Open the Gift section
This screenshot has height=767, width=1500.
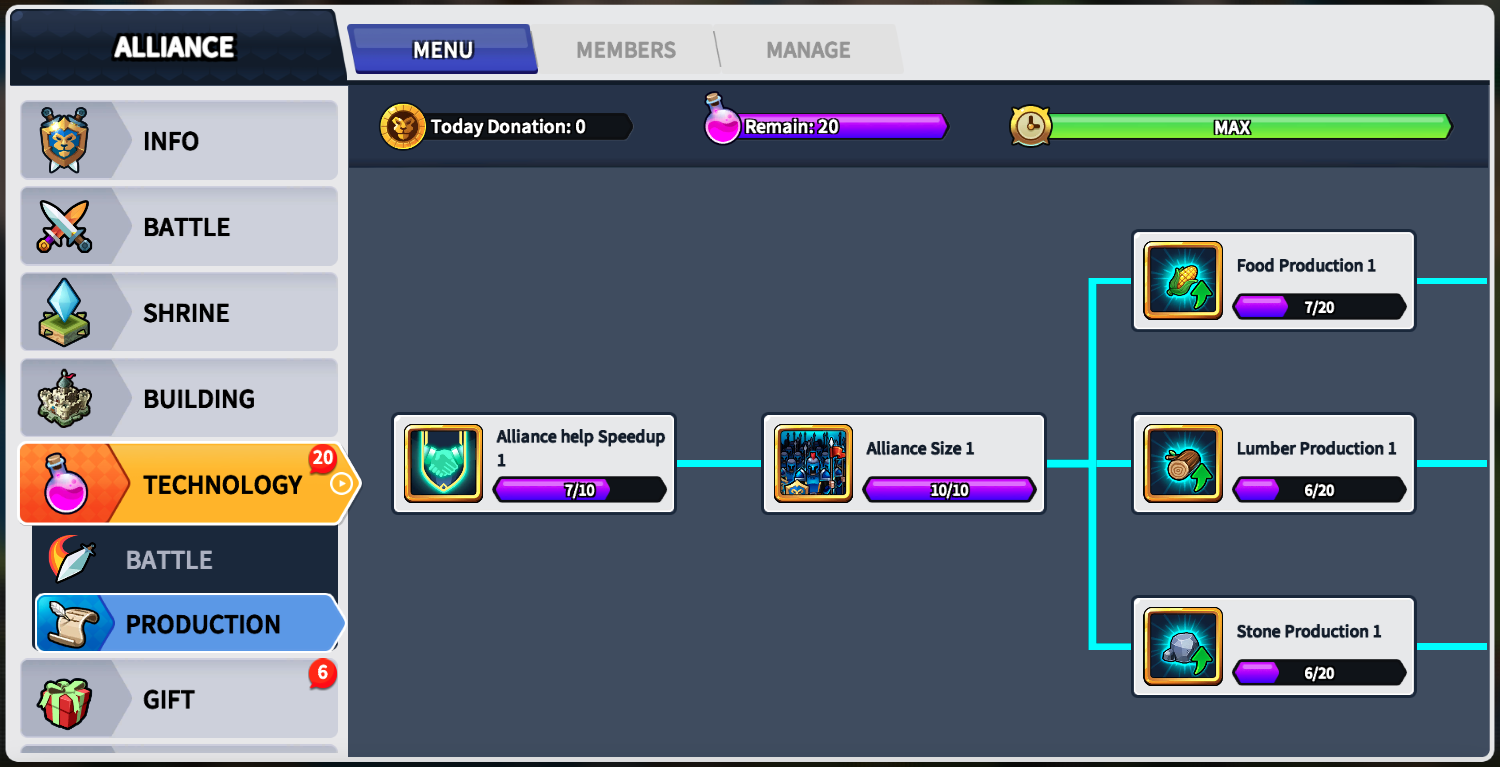point(179,699)
